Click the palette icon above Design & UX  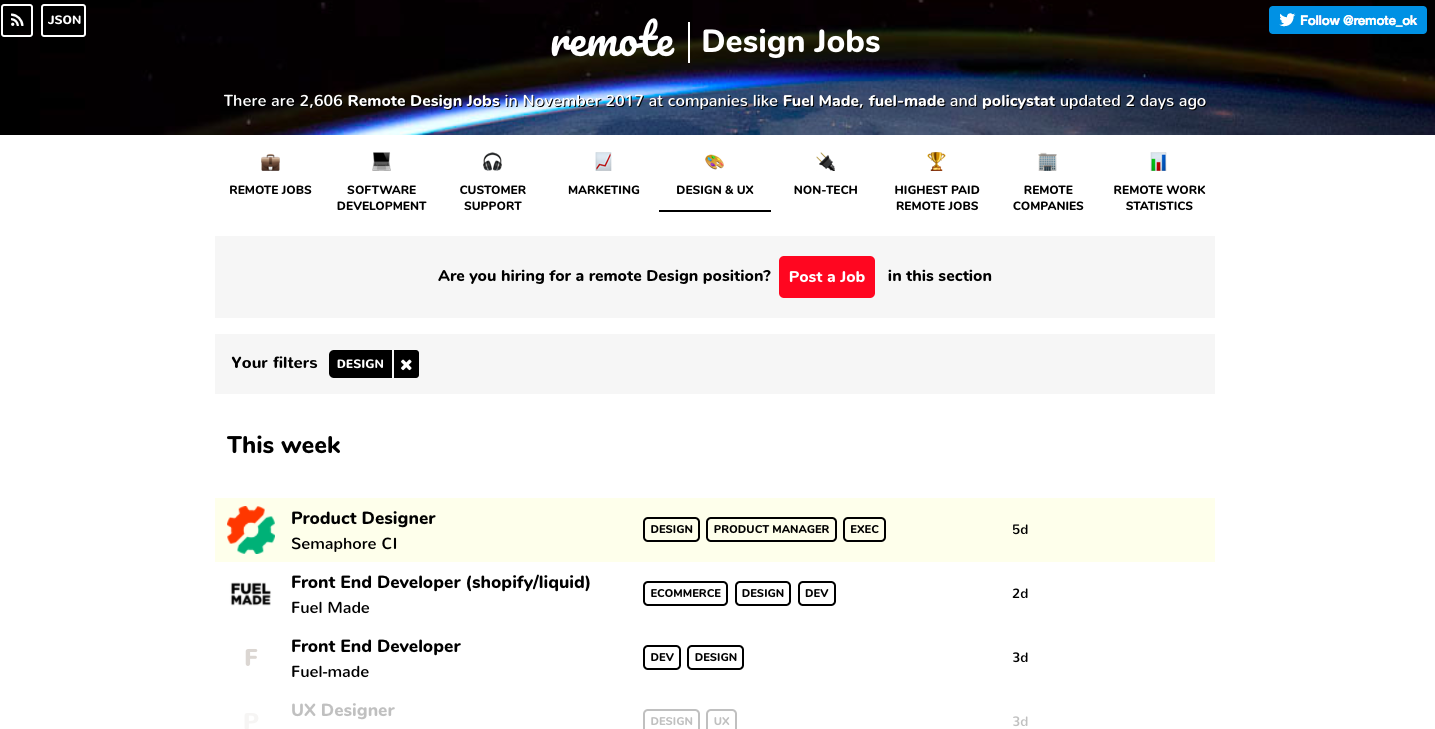click(714, 162)
